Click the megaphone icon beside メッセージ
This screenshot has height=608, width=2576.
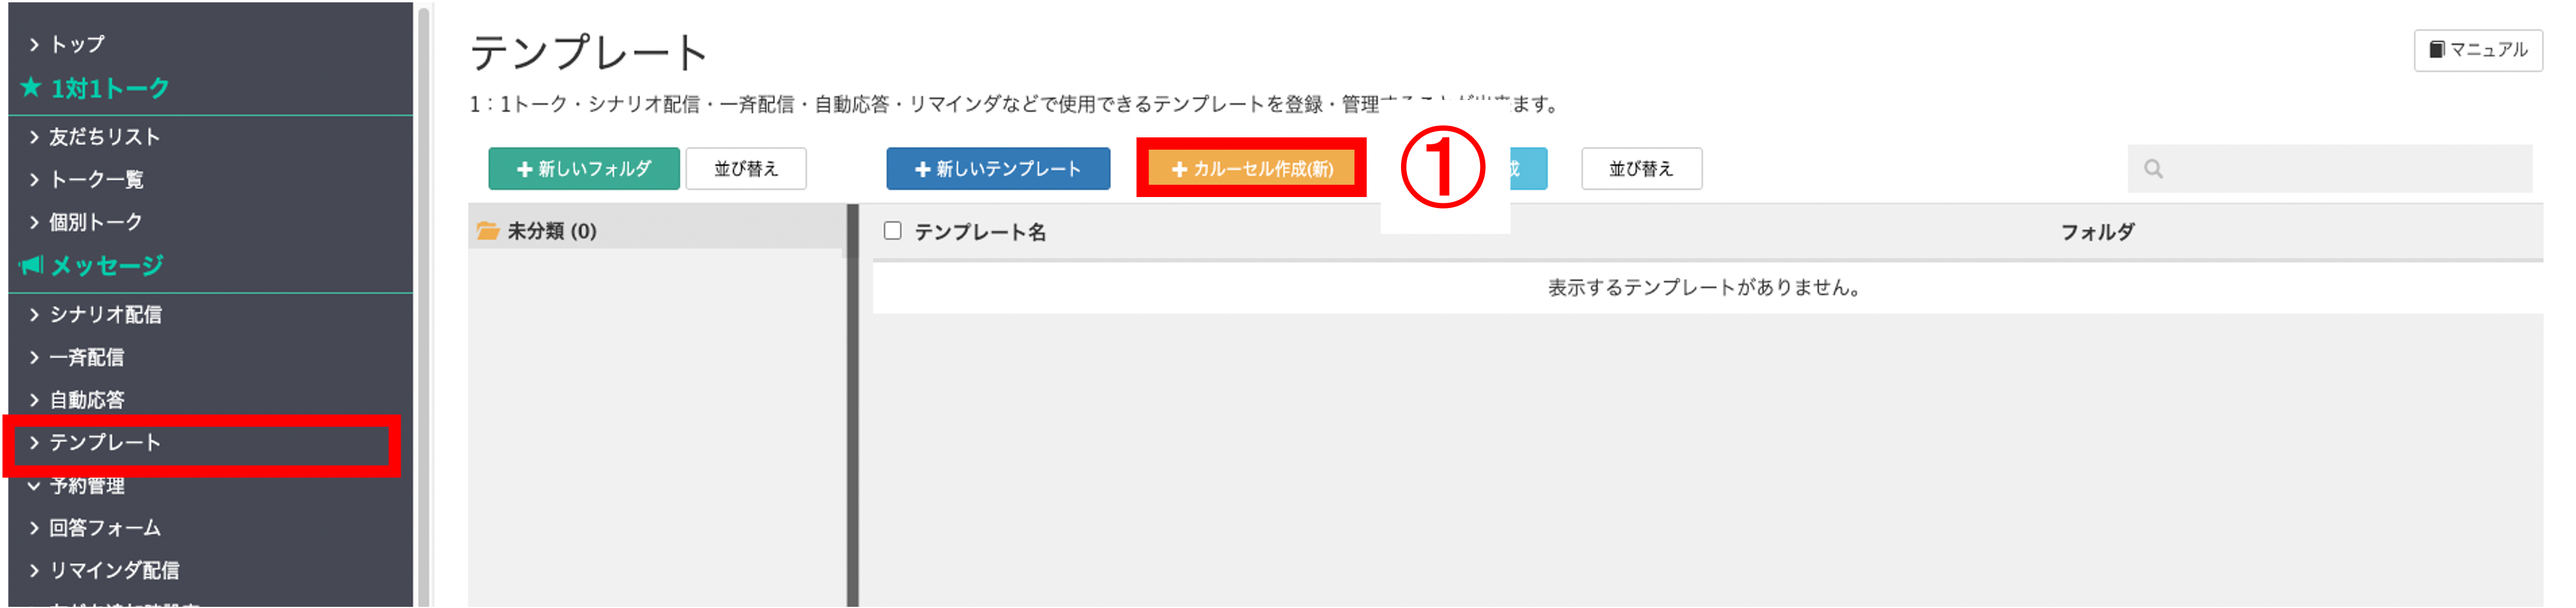coord(32,265)
